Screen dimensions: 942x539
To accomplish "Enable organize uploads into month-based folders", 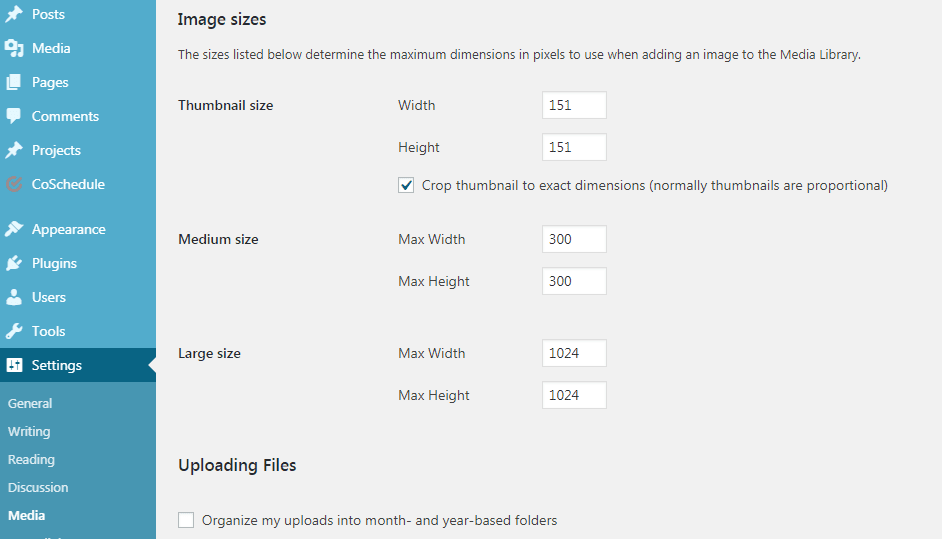I will (x=186, y=520).
